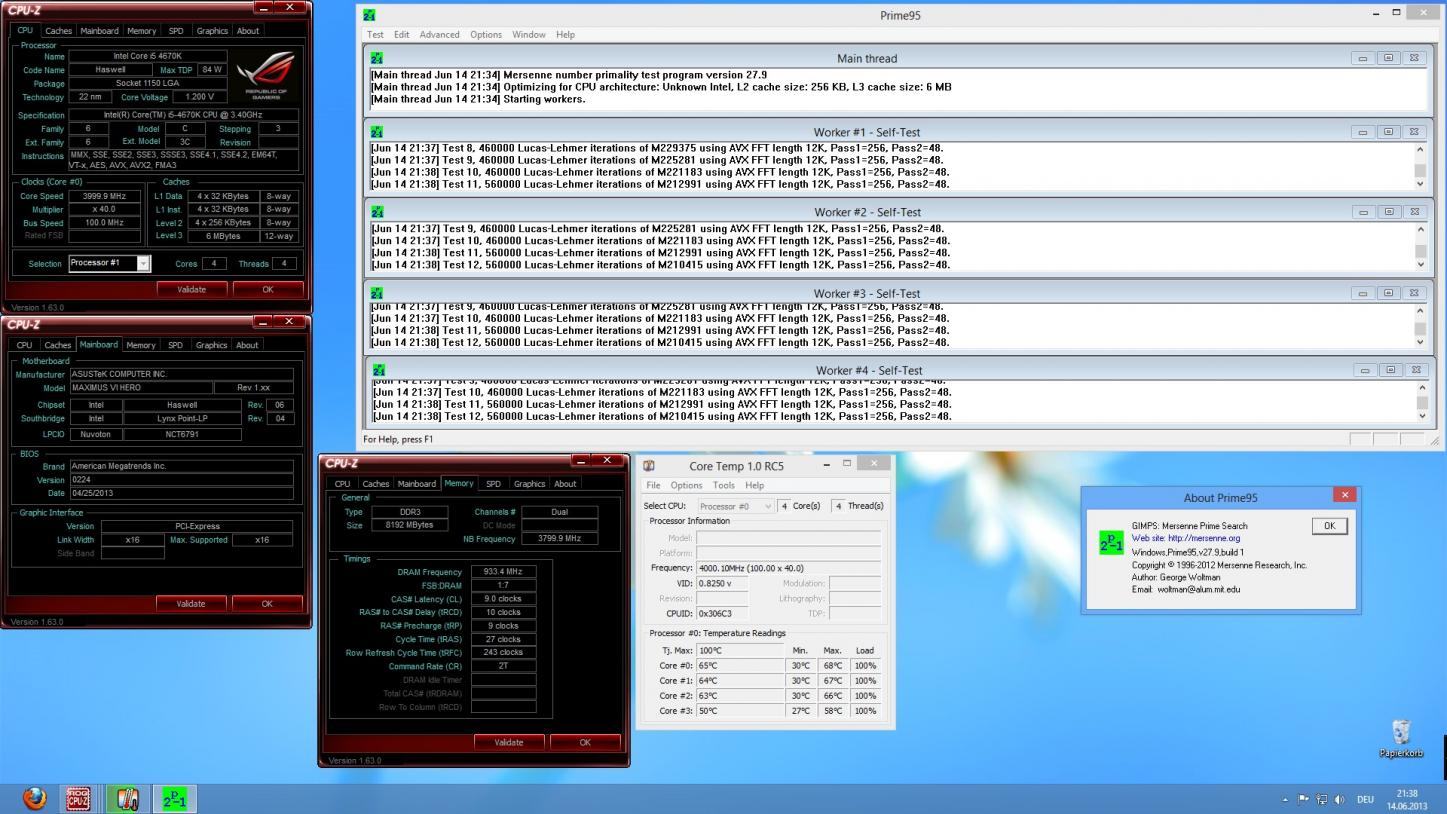1447x814 pixels.
Task: Click the Tj. Max 100°C field
Action: click(x=740, y=651)
